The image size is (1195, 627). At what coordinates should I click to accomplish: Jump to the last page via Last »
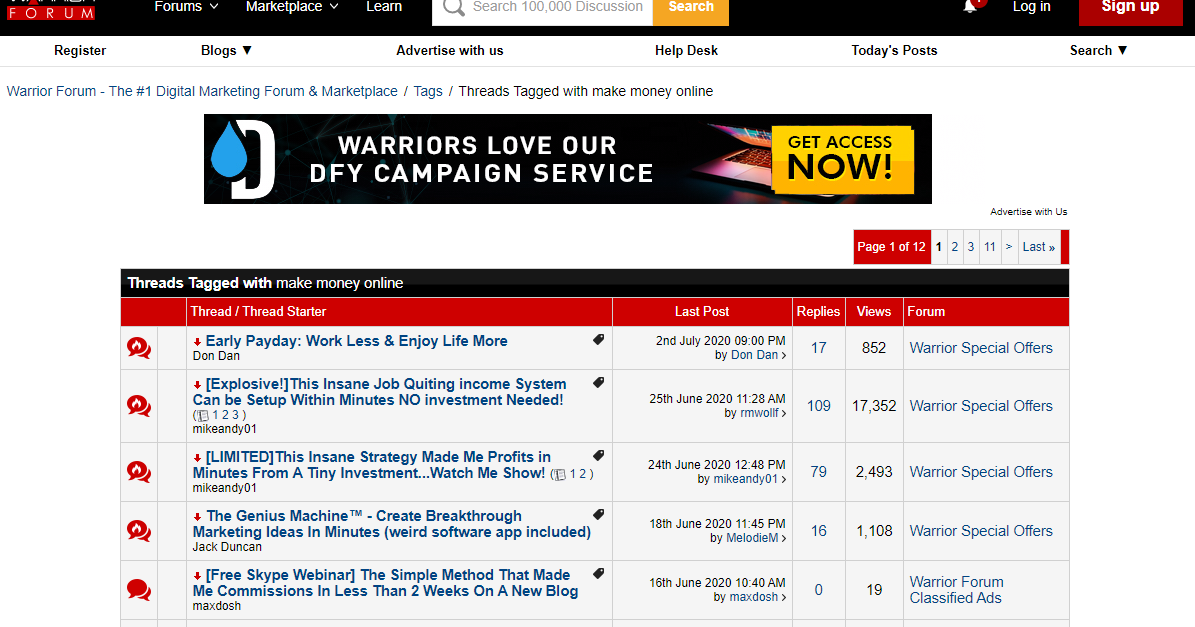pos(1038,246)
